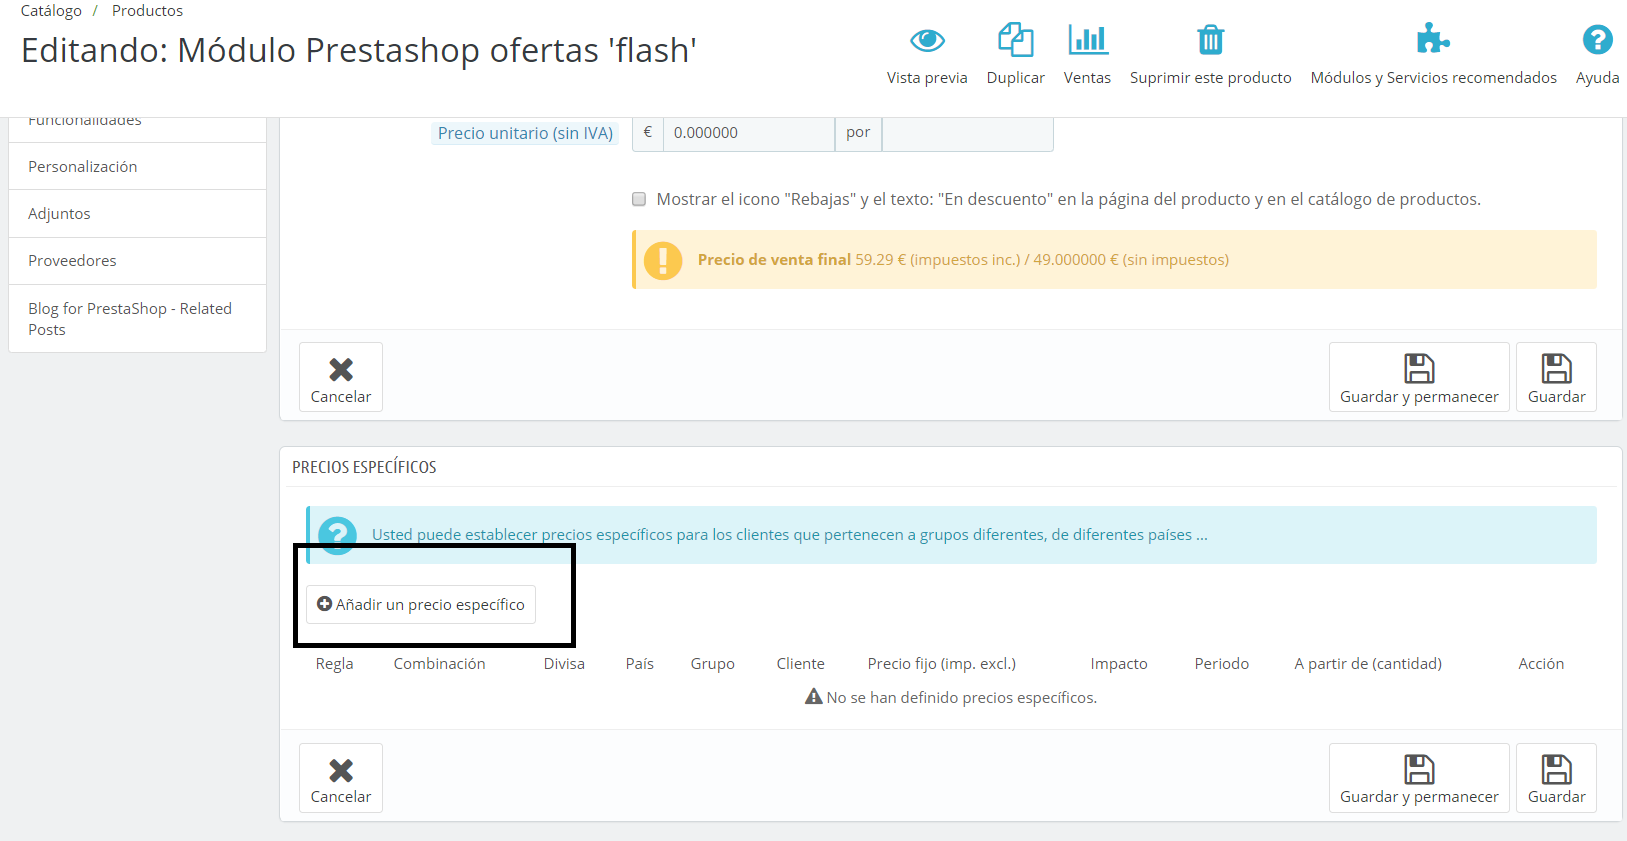Click the Cliente column header

(x=800, y=664)
